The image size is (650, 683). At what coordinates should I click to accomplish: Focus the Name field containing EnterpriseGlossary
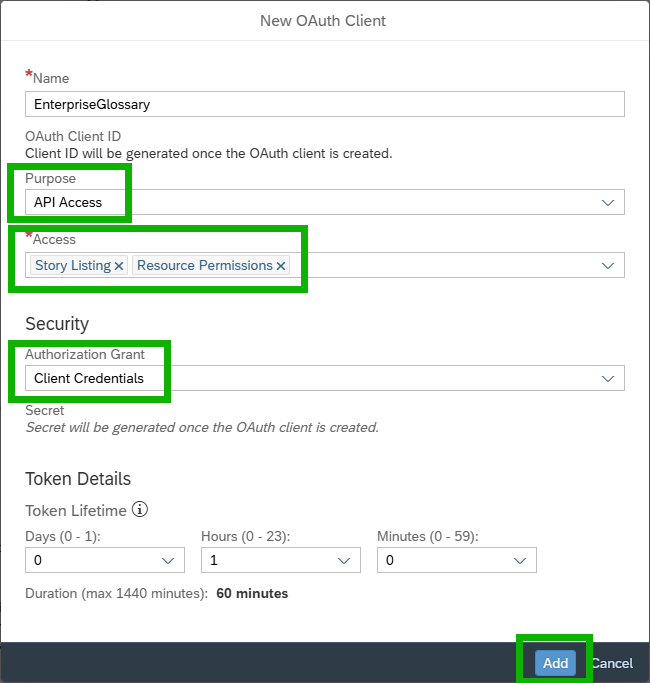(x=324, y=104)
